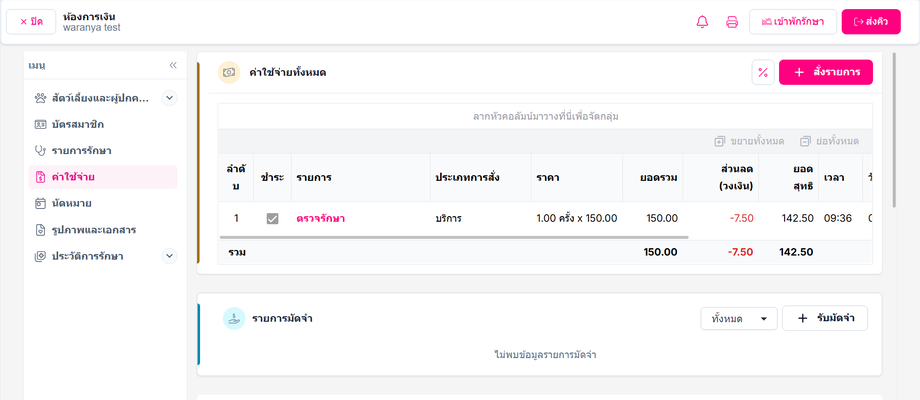Collapse the เมนู sidebar with the double chevron
The width and height of the screenshot is (920, 400).
pyautogui.click(x=173, y=65)
